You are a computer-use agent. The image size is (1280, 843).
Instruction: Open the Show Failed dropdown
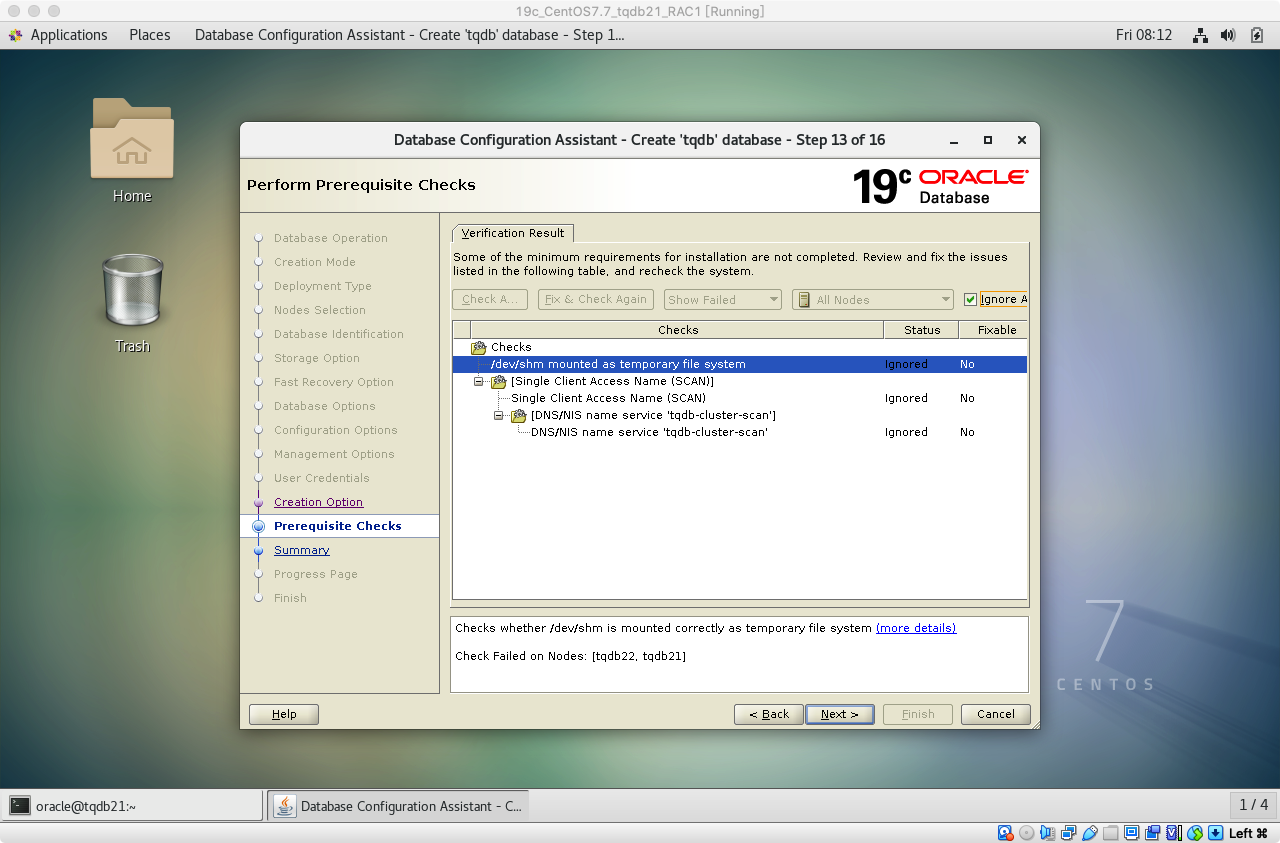[x=722, y=299]
